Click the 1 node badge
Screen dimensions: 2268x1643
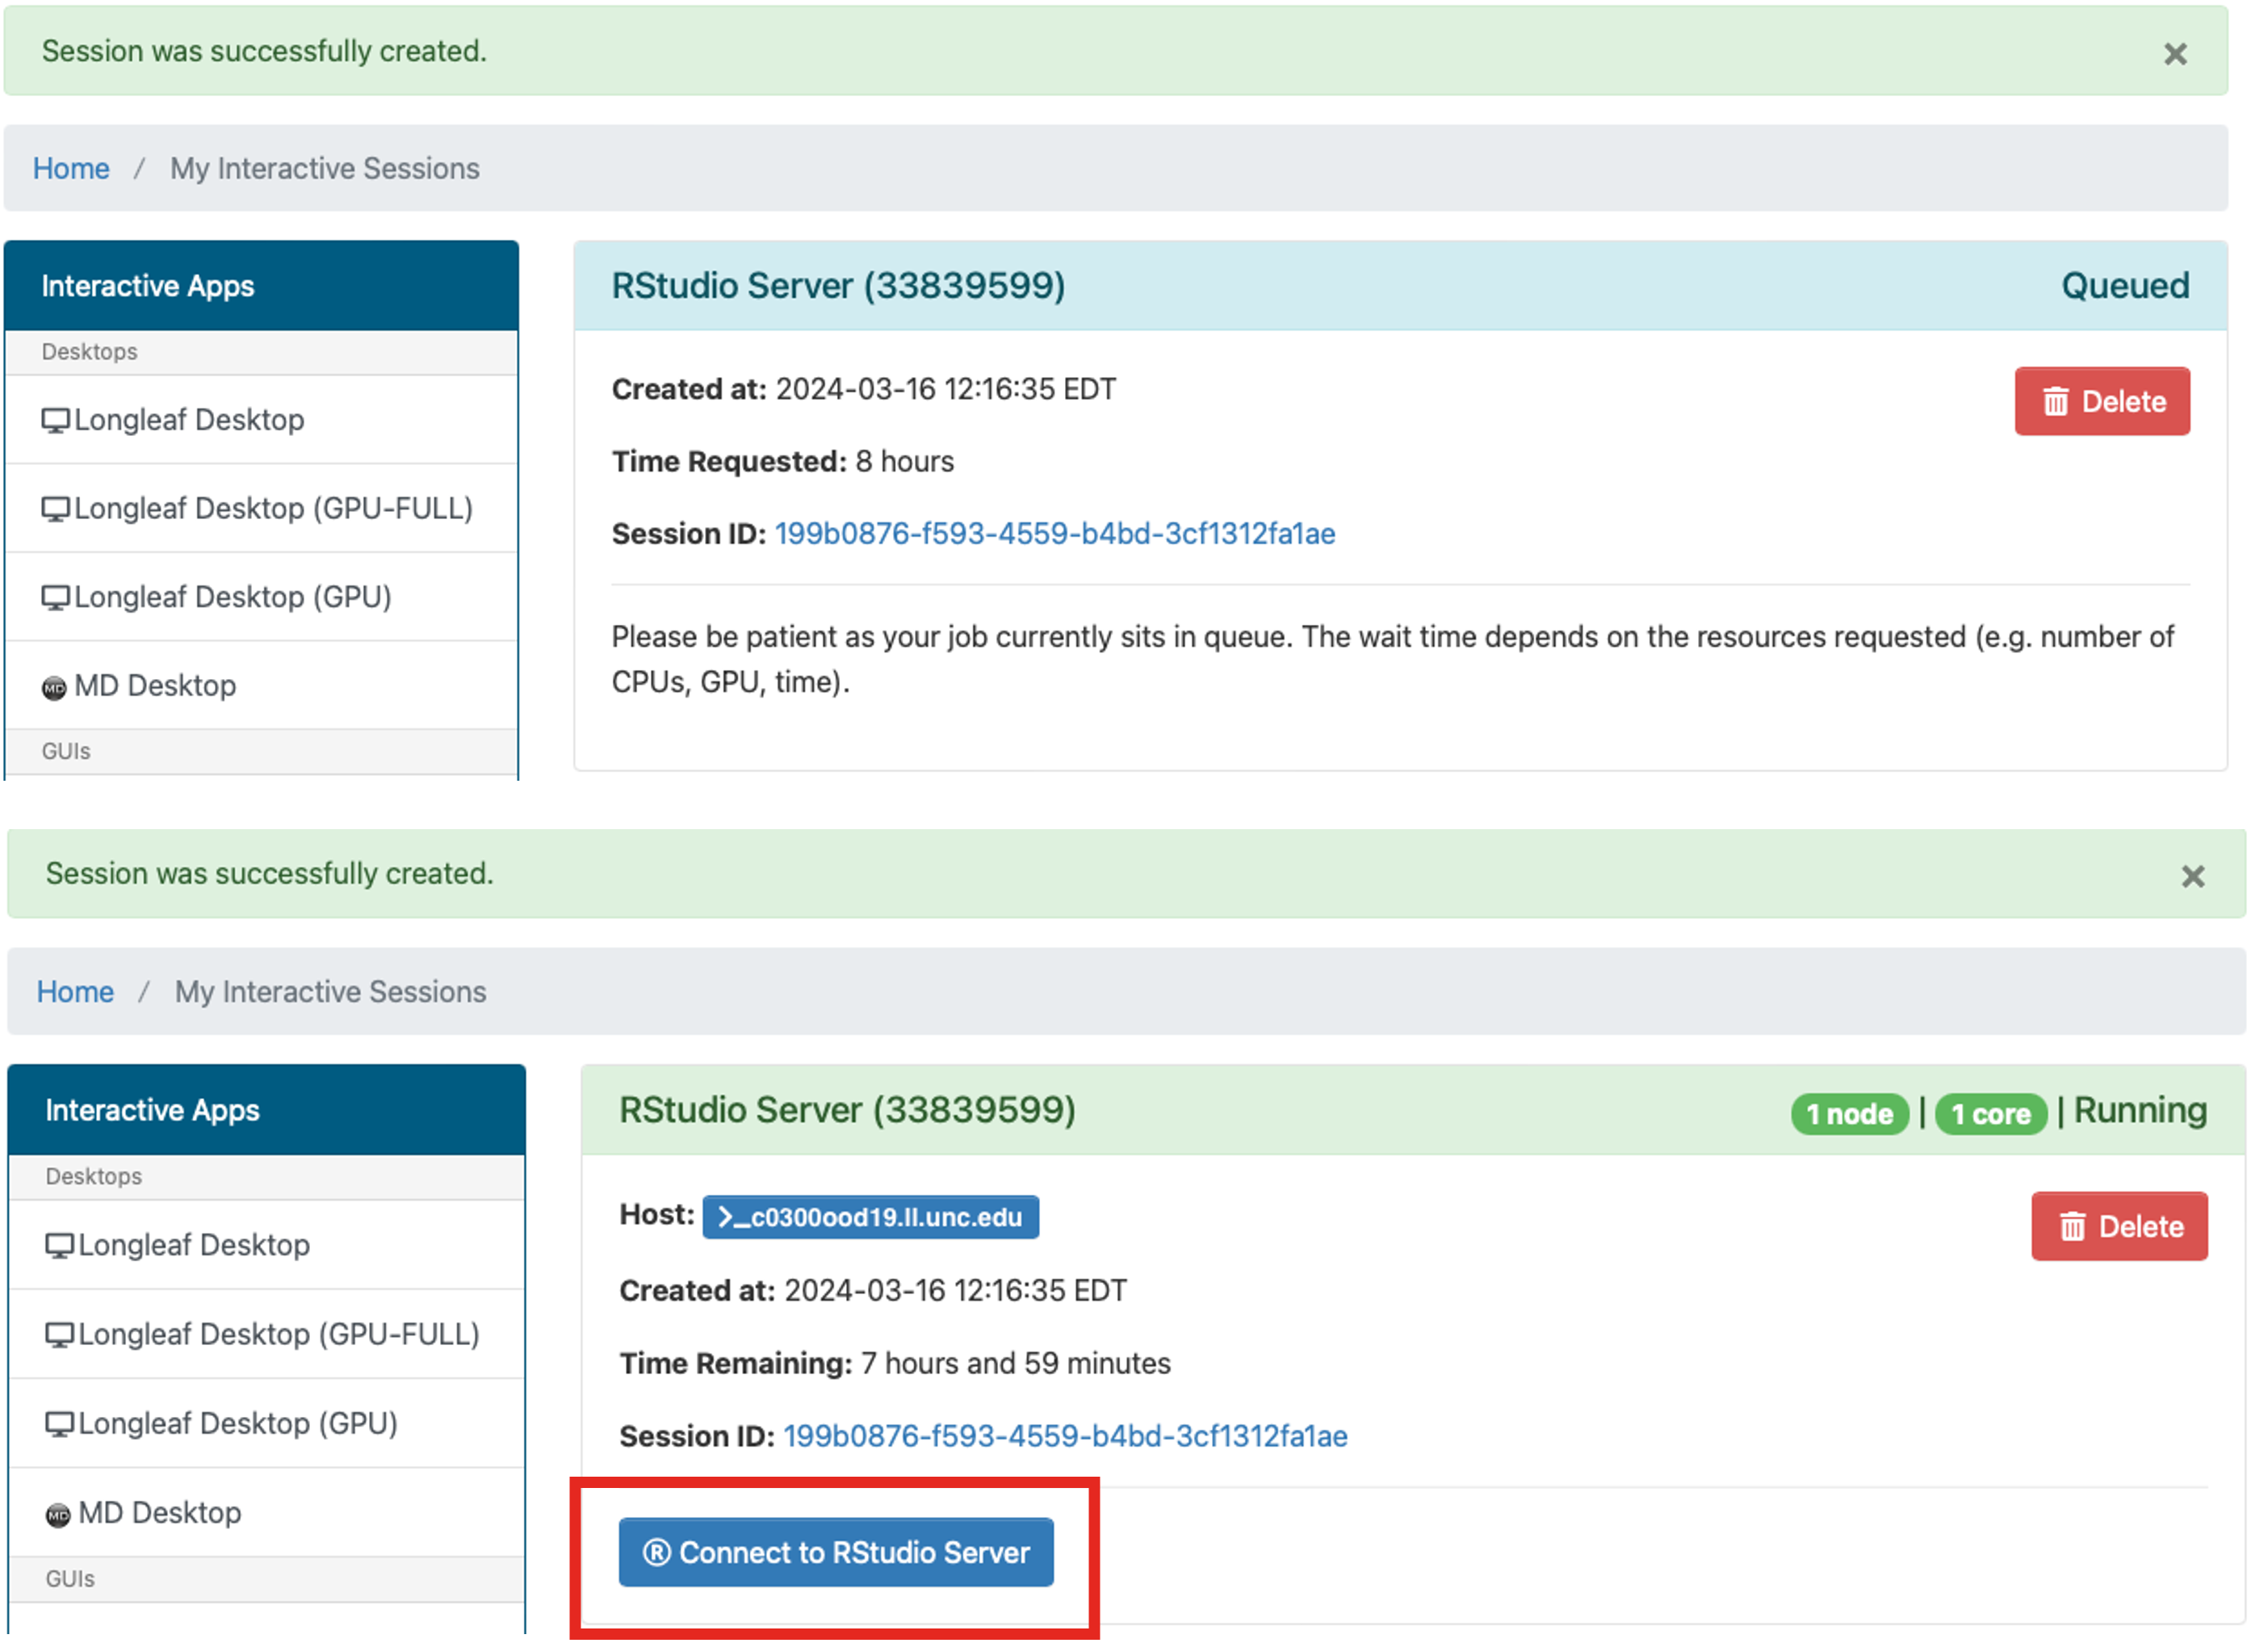coord(1851,1114)
